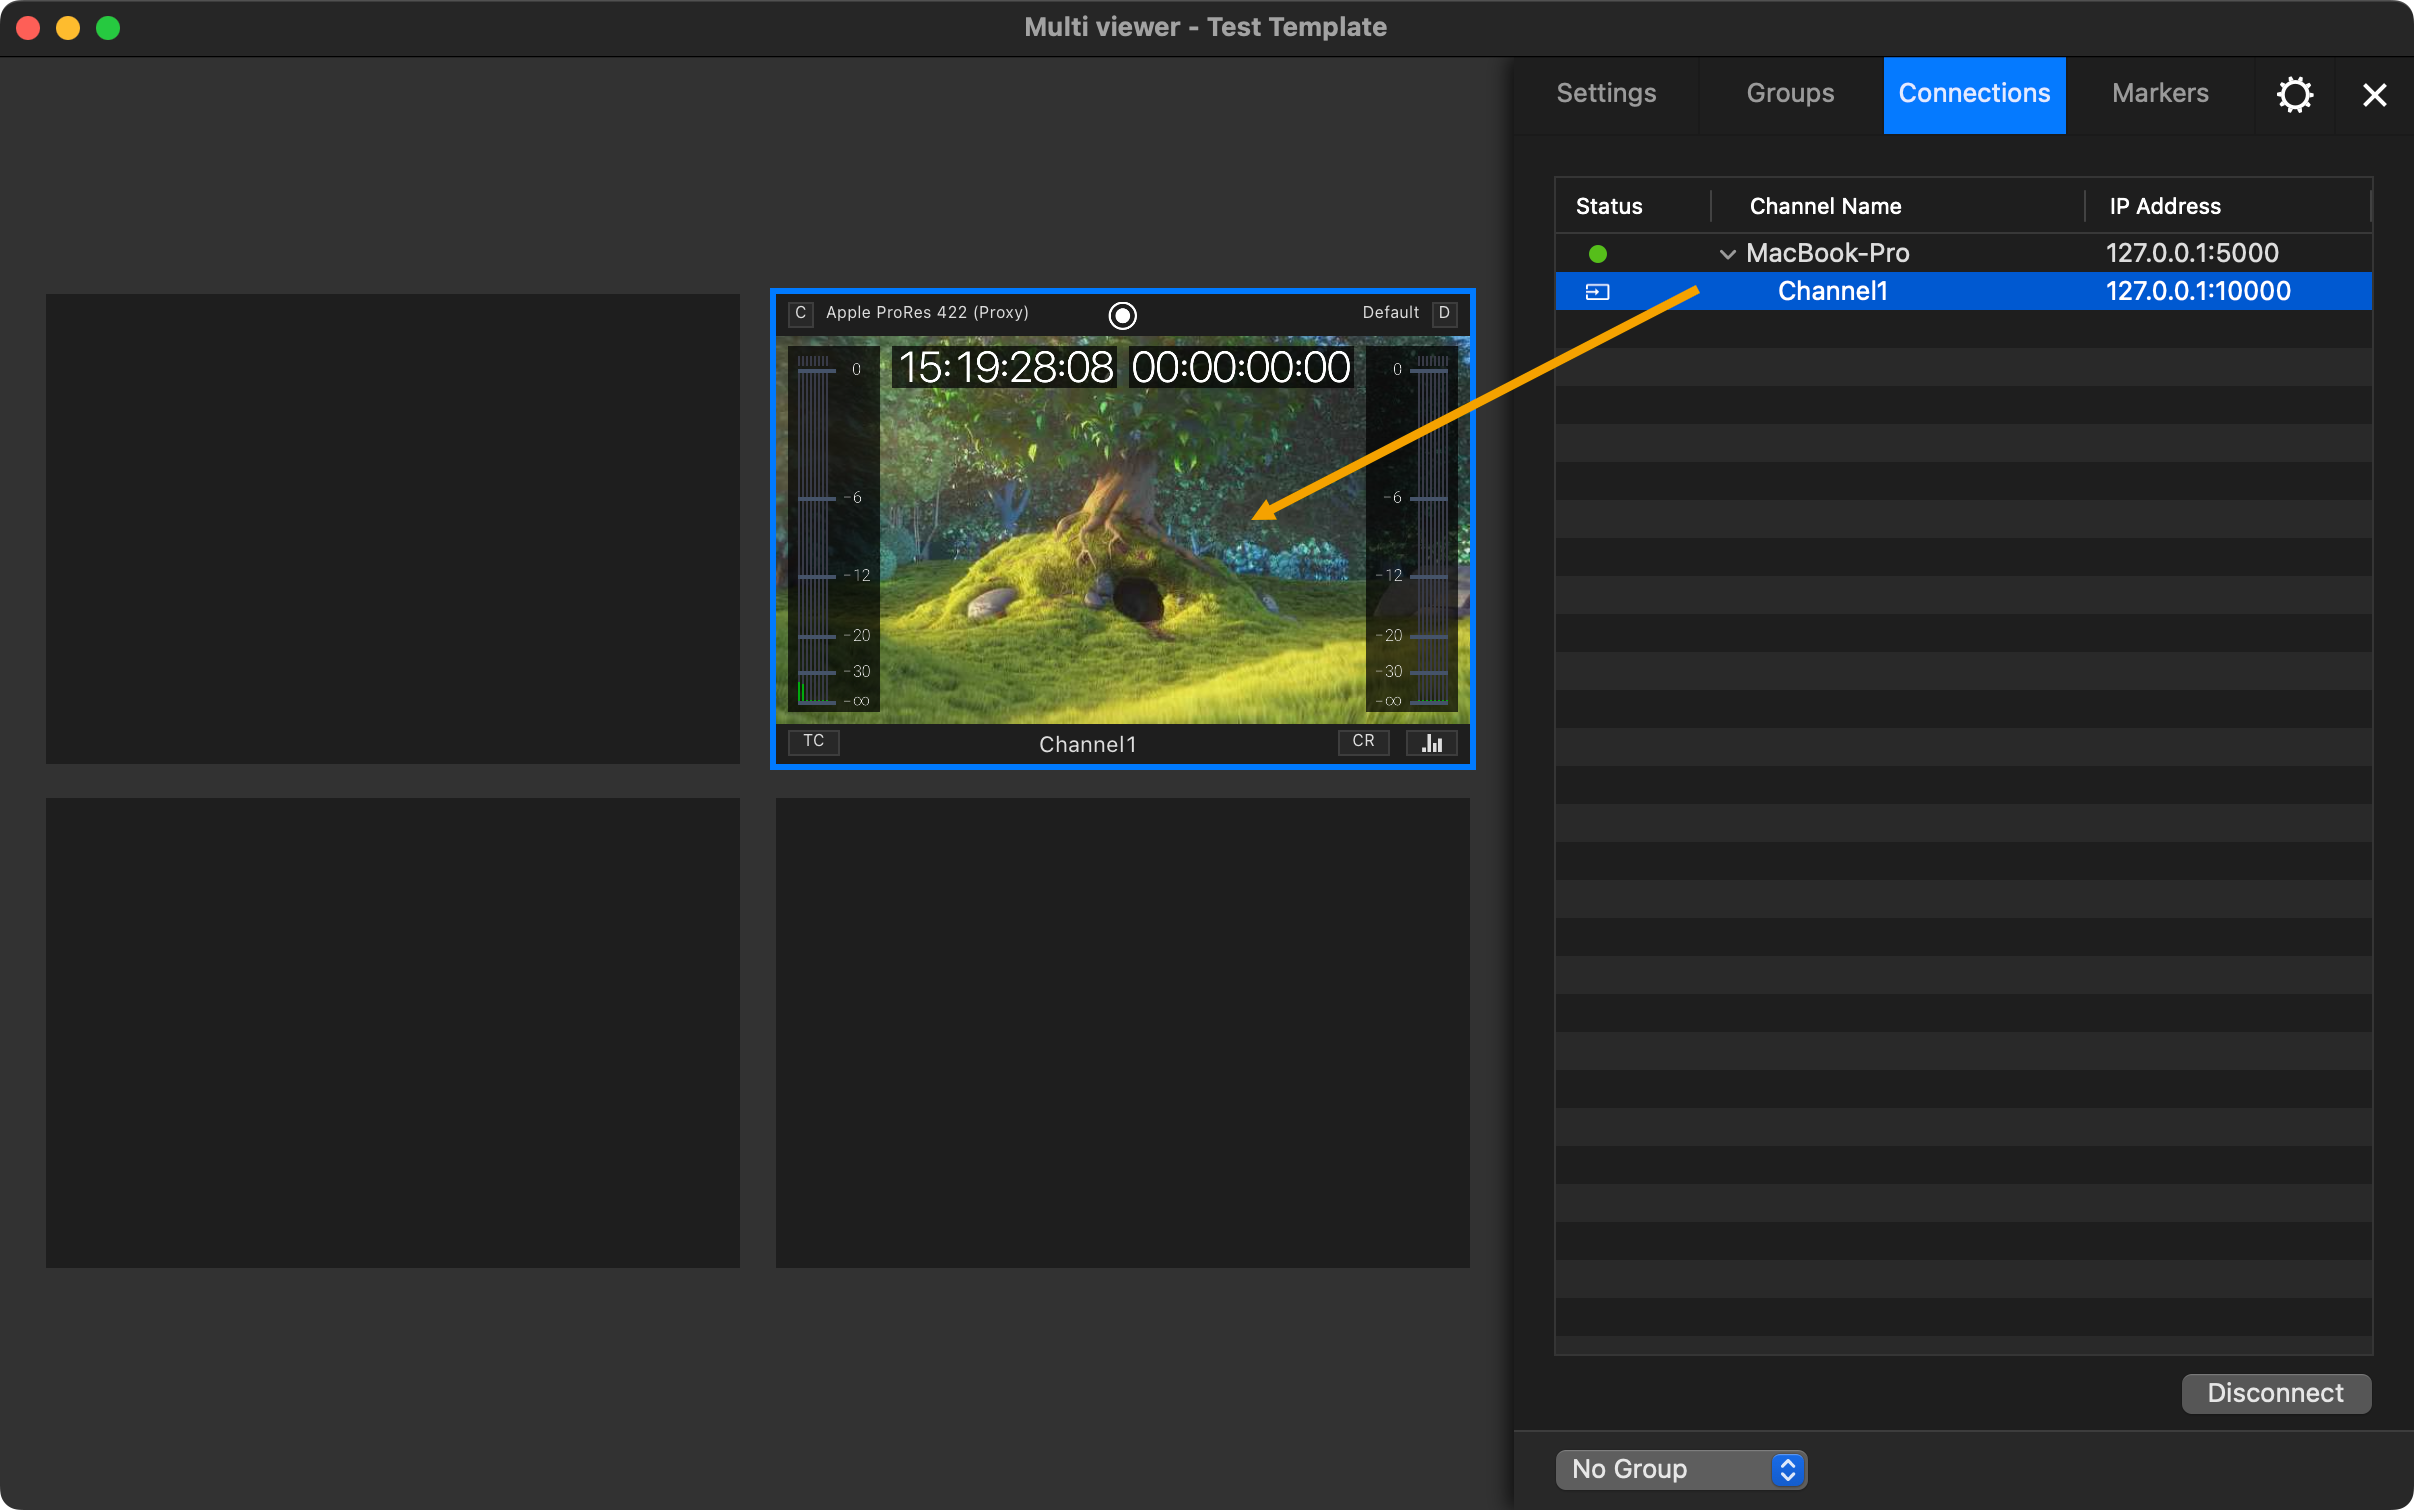Viewport: 2414px width, 1510px height.
Task: Sort by the Channel Name column header
Action: [x=1897, y=206]
